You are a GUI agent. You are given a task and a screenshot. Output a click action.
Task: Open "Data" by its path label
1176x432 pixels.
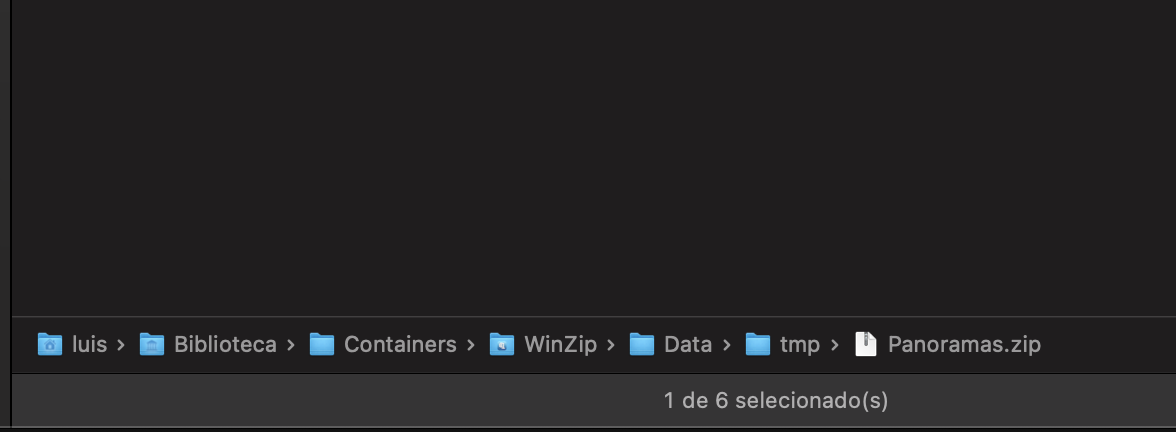coord(688,345)
